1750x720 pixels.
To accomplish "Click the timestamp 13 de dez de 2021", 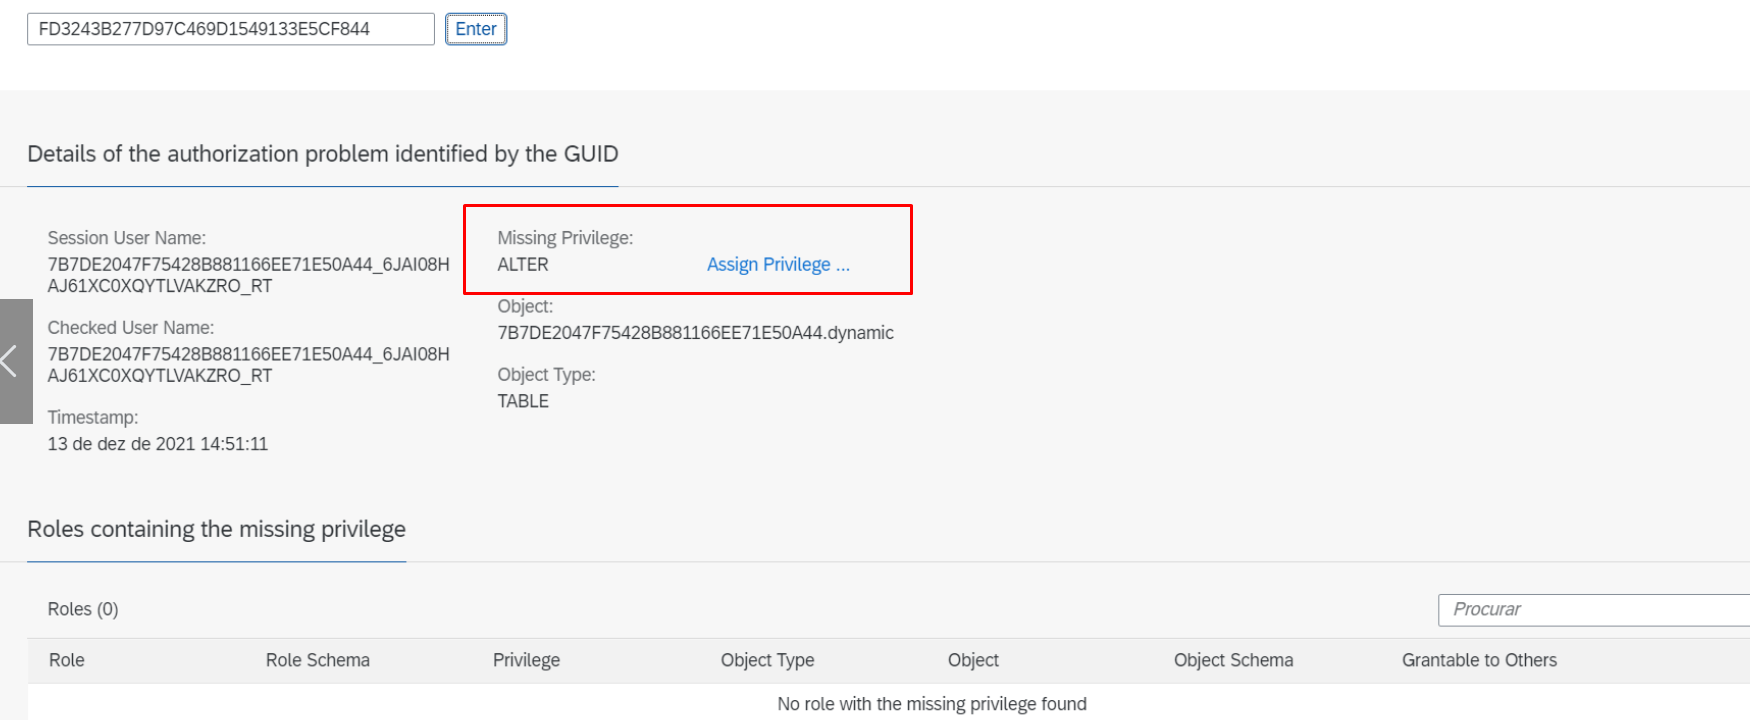I will pos(158,444).
